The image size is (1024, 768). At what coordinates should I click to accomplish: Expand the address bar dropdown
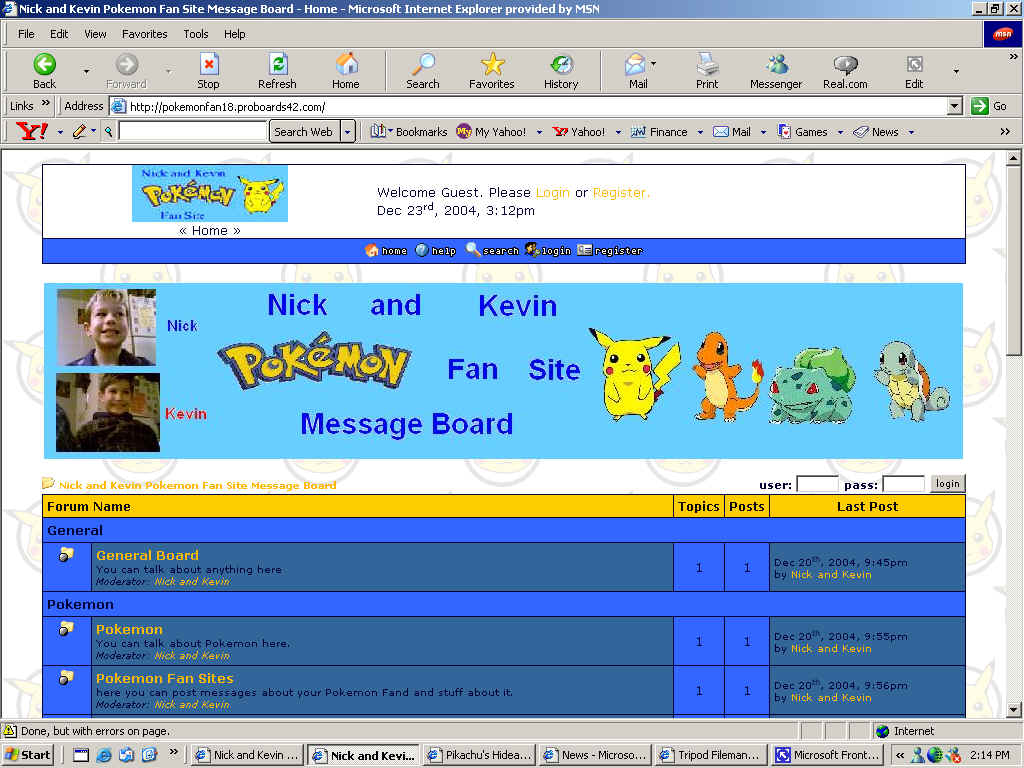tap(954, 106)
